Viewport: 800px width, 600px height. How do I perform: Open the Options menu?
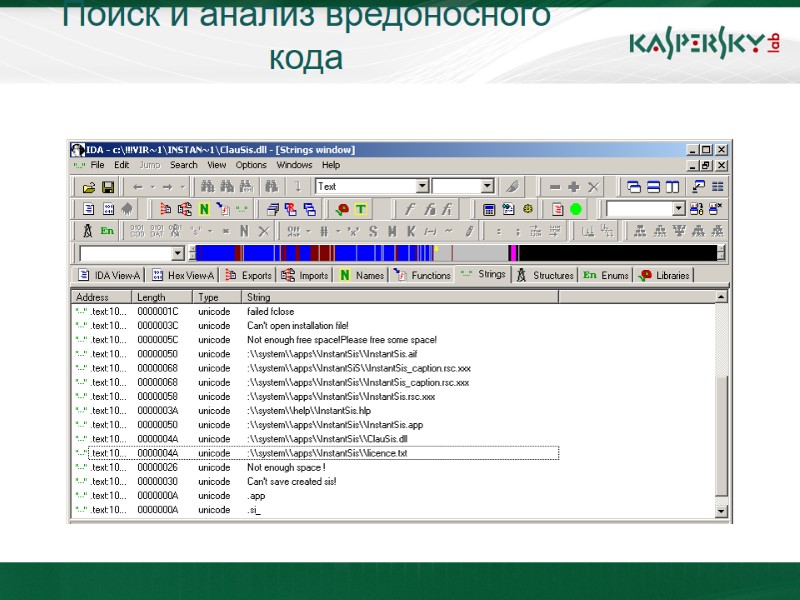(251, 165)
